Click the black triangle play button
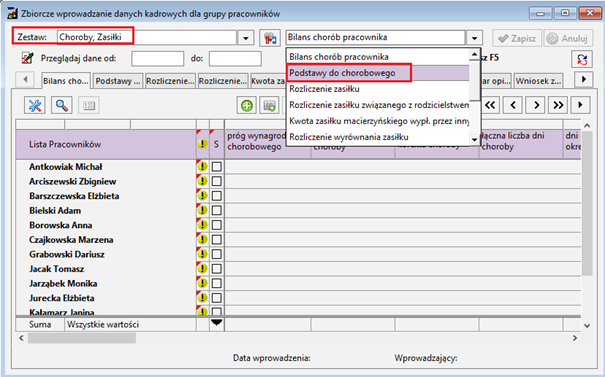This screenshot has height=377, width=605. [x=580, y=105]
